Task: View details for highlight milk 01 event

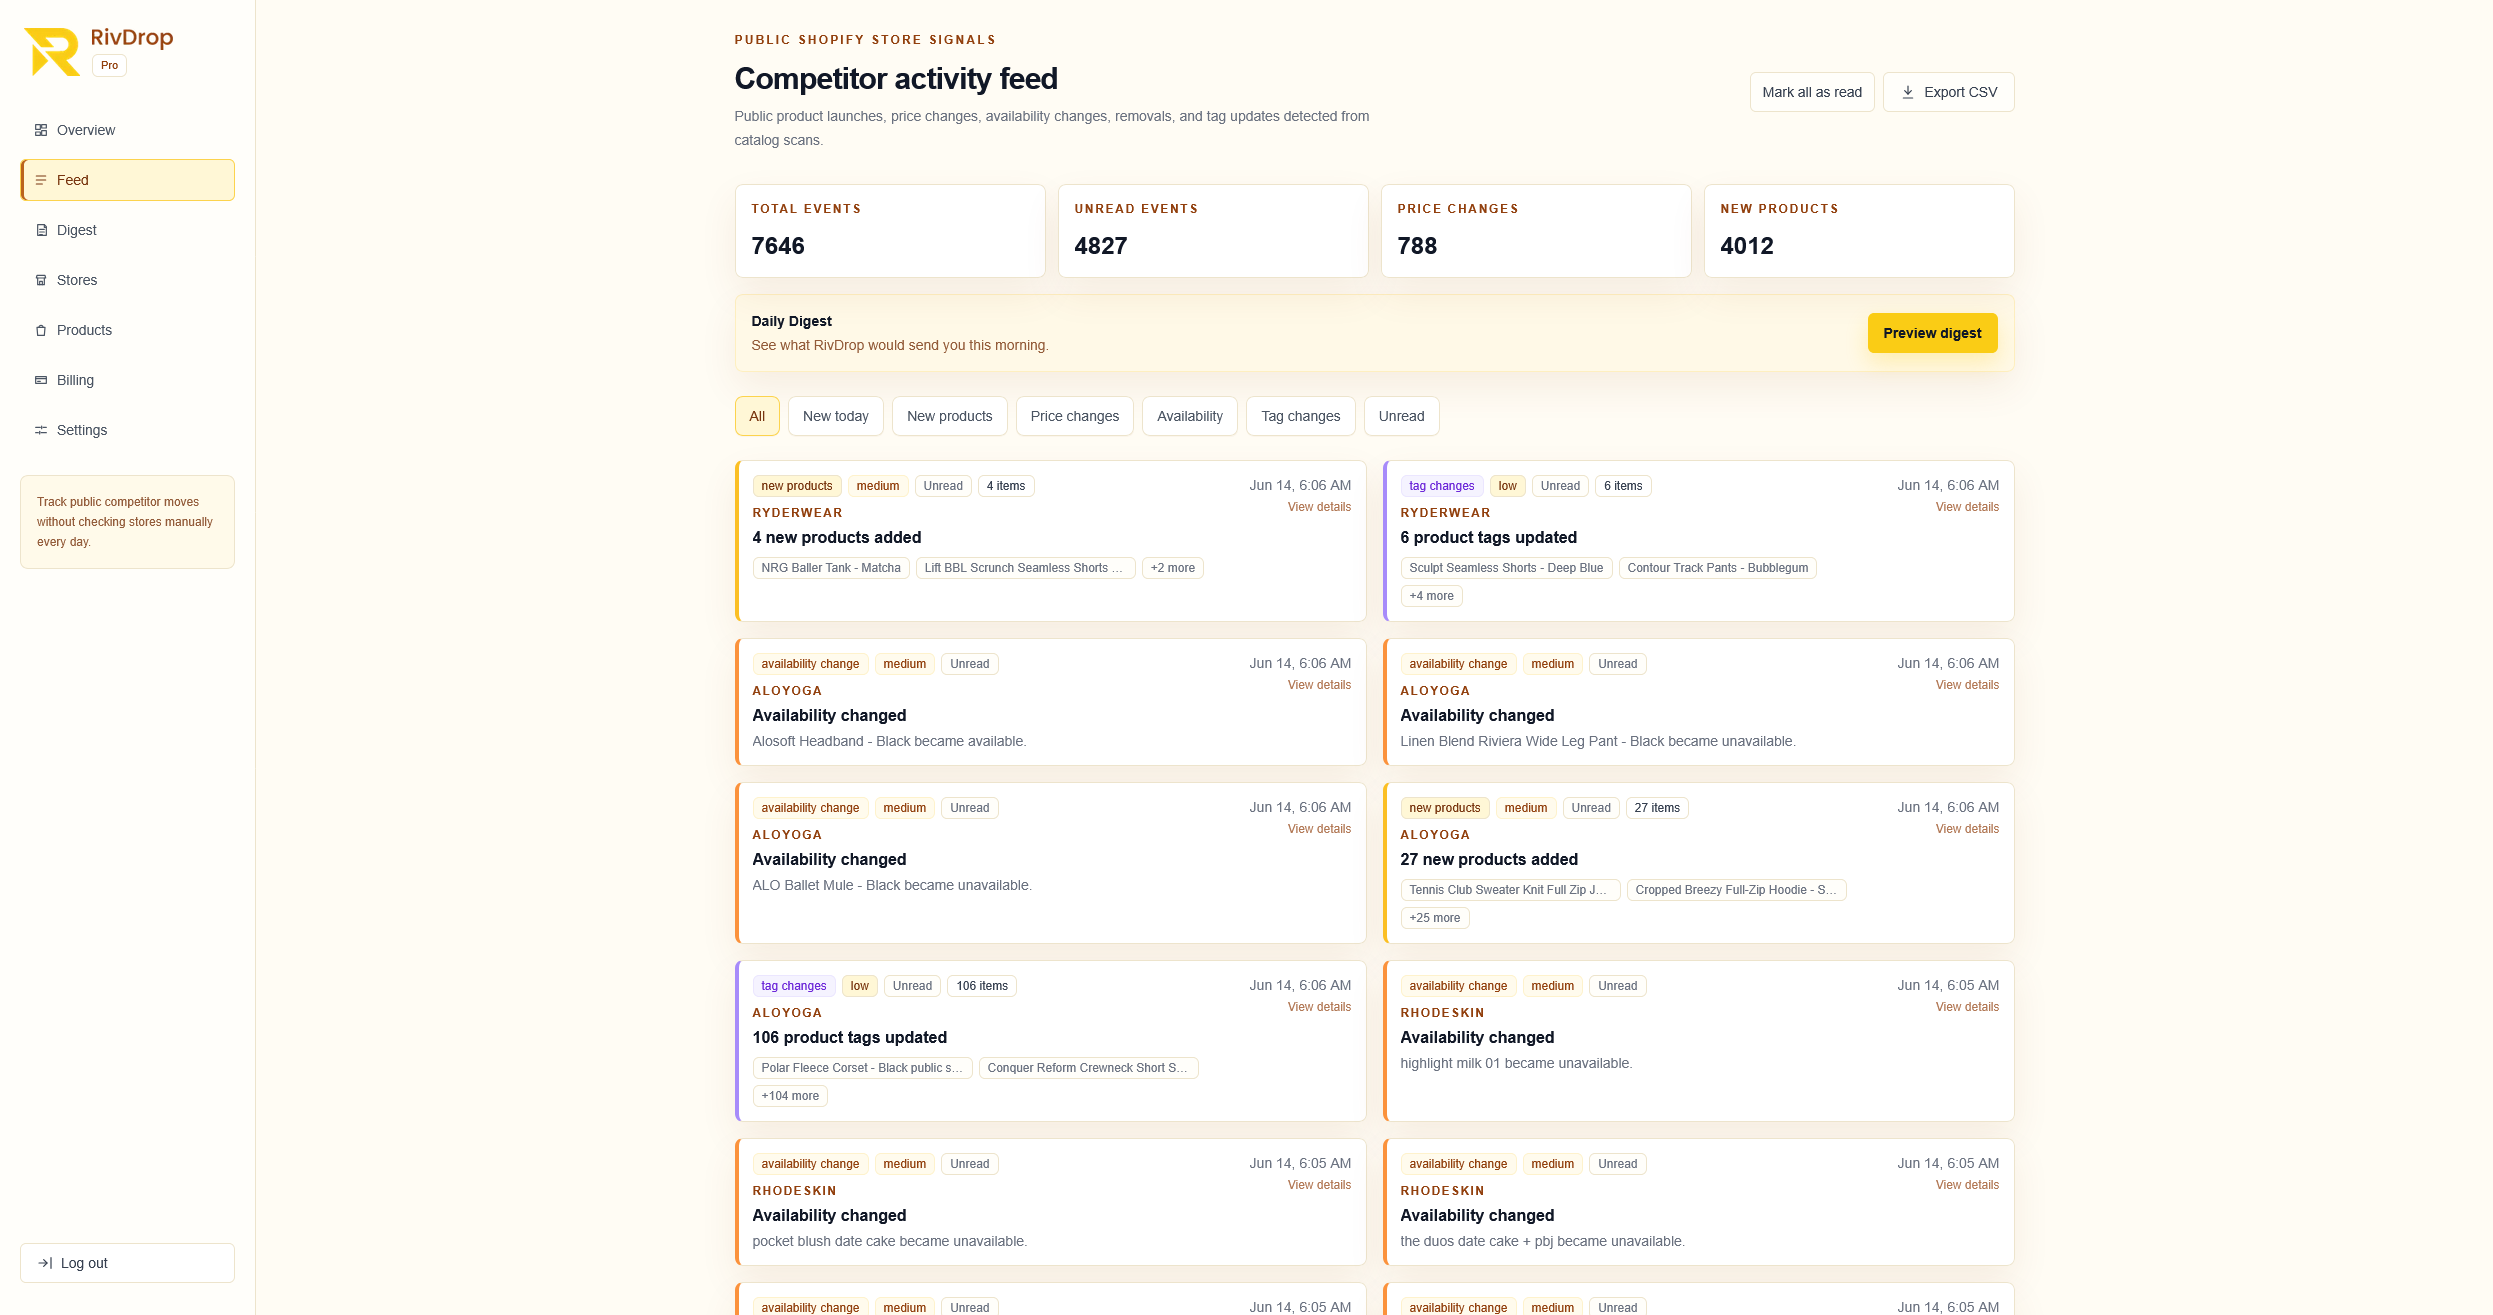Action: 1967,1007
